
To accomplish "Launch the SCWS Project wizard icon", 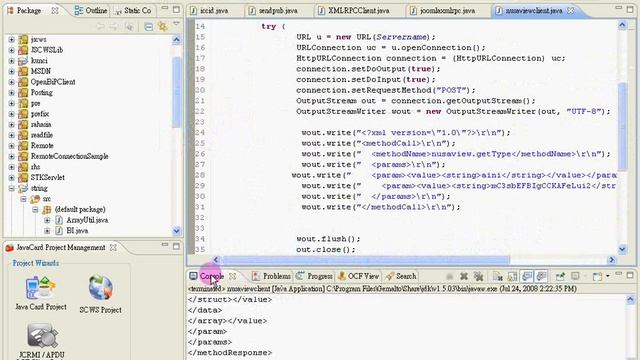I will [100, 288].
